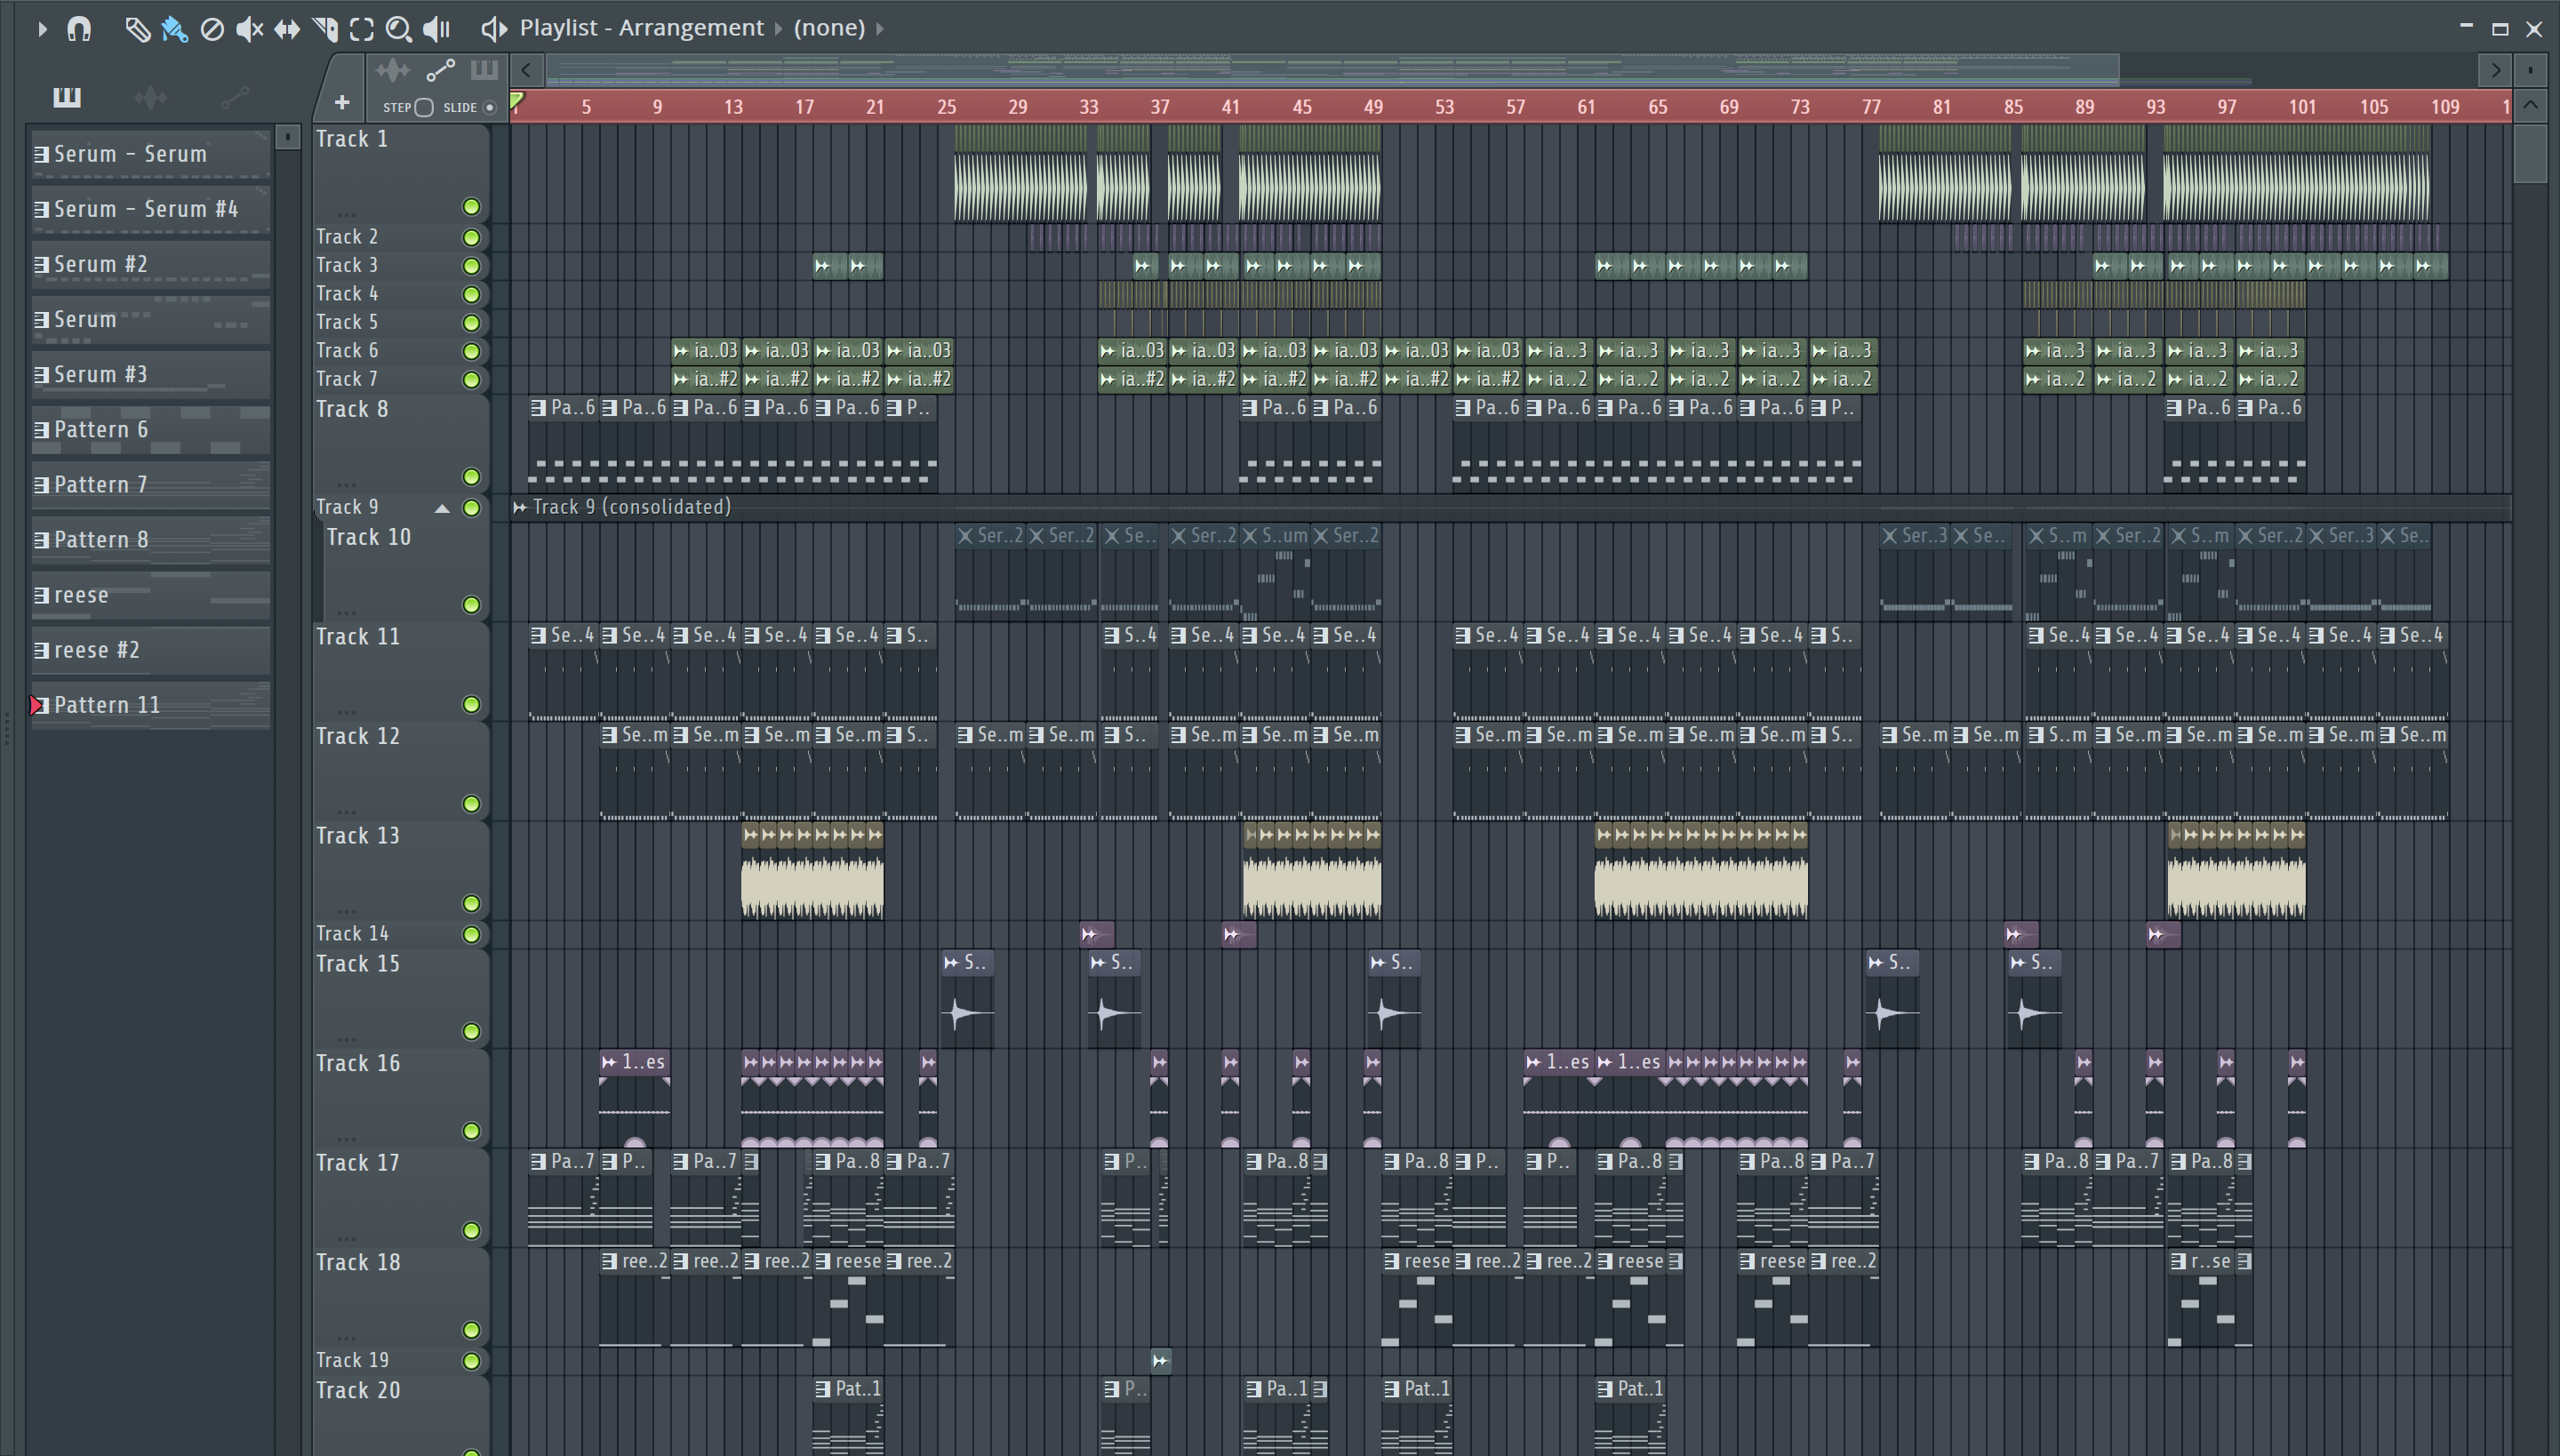Show patterns in the picker panel
The height and width of the screenshot is (1456, 2560).
click(67, 97)
